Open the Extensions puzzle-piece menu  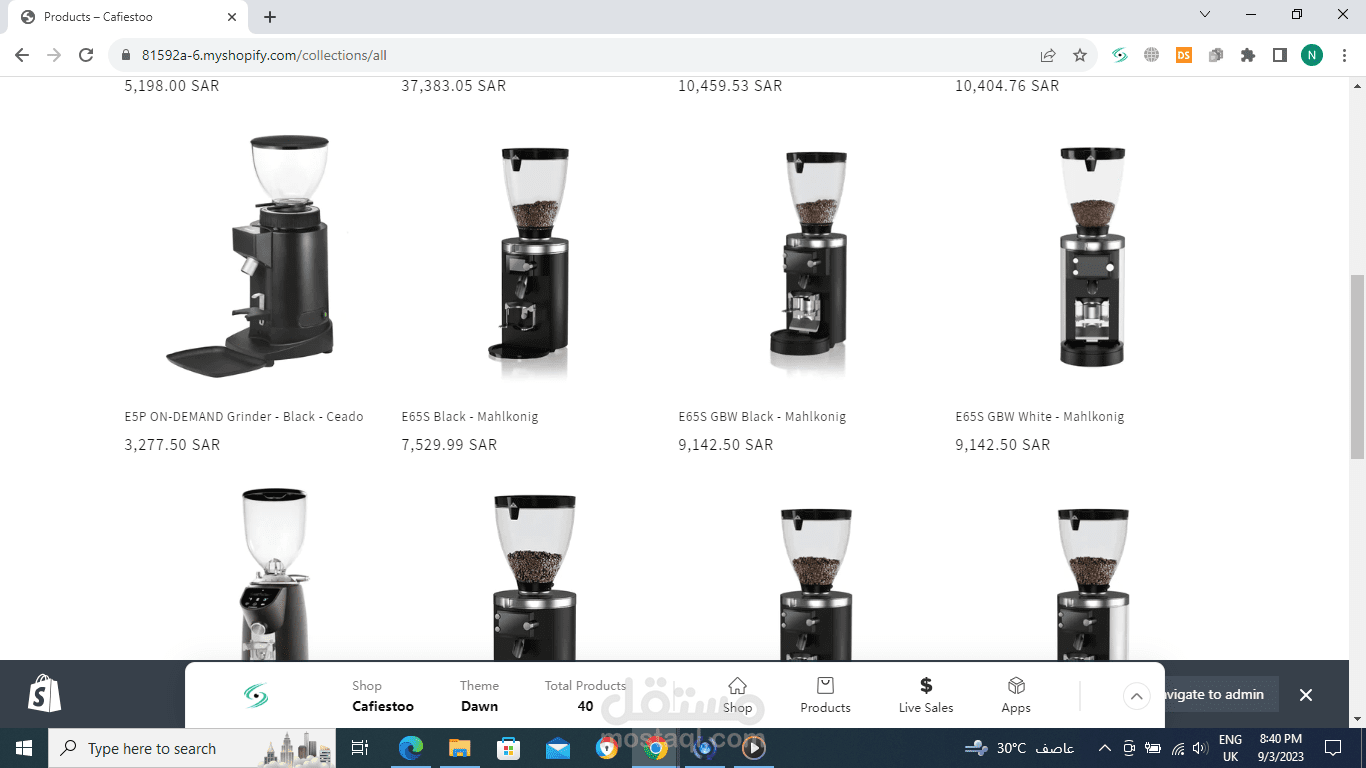pos(1248,55)
